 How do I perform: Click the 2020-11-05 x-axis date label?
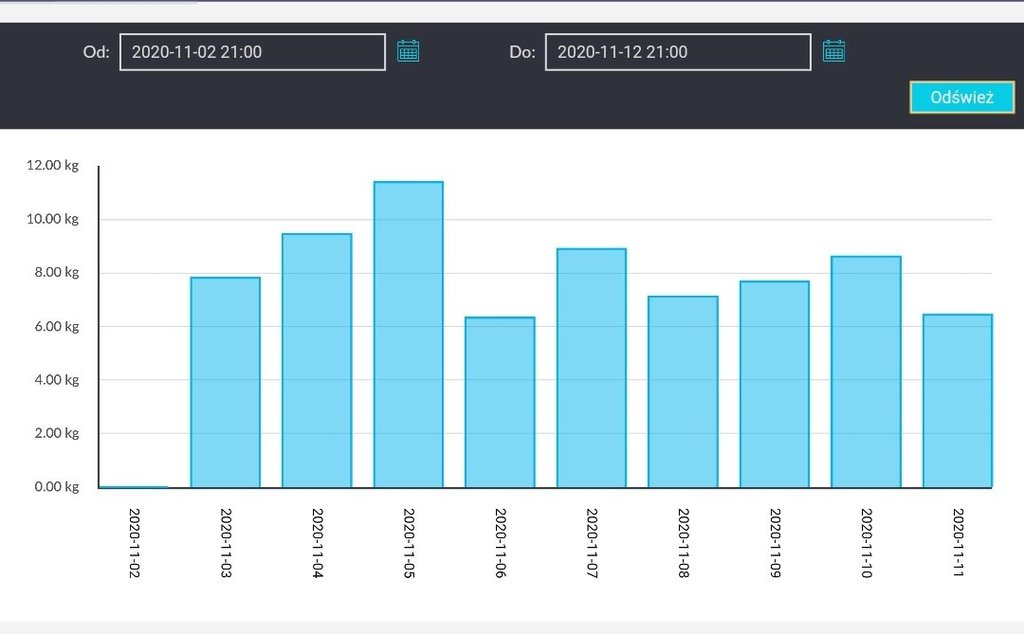[409, 545]
